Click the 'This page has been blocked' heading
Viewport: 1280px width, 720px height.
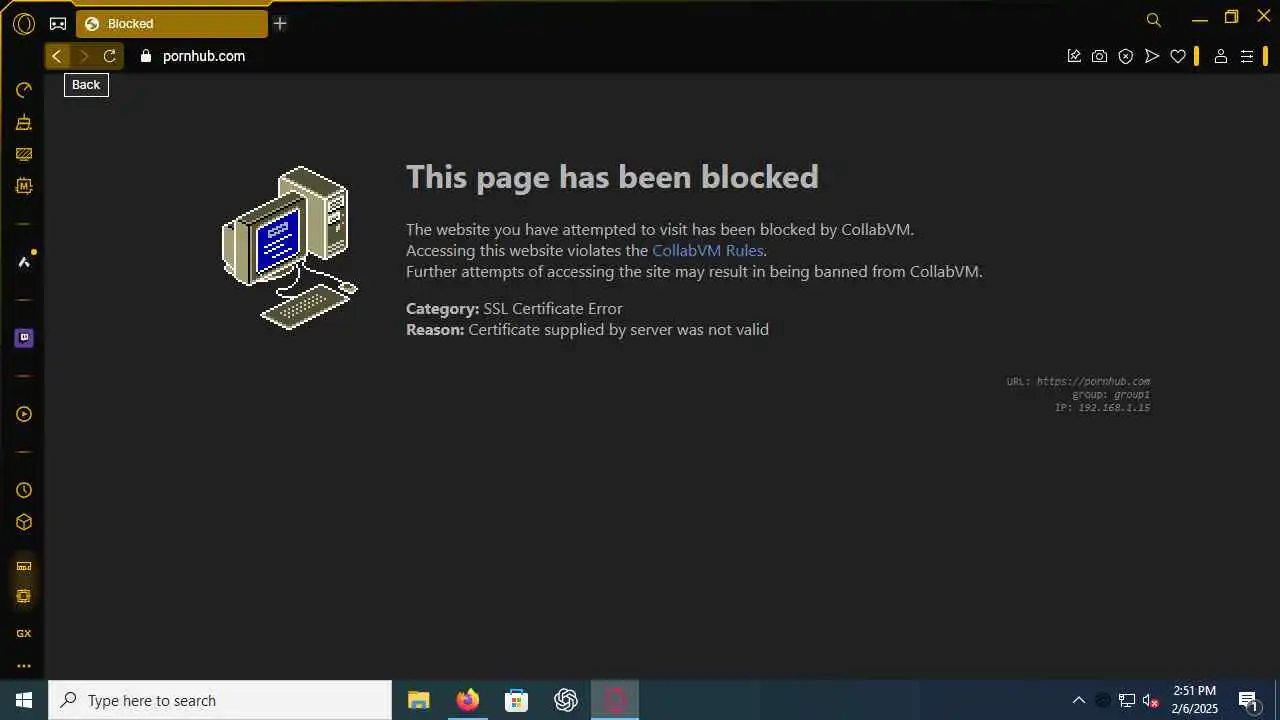click(x=612, y=177)
